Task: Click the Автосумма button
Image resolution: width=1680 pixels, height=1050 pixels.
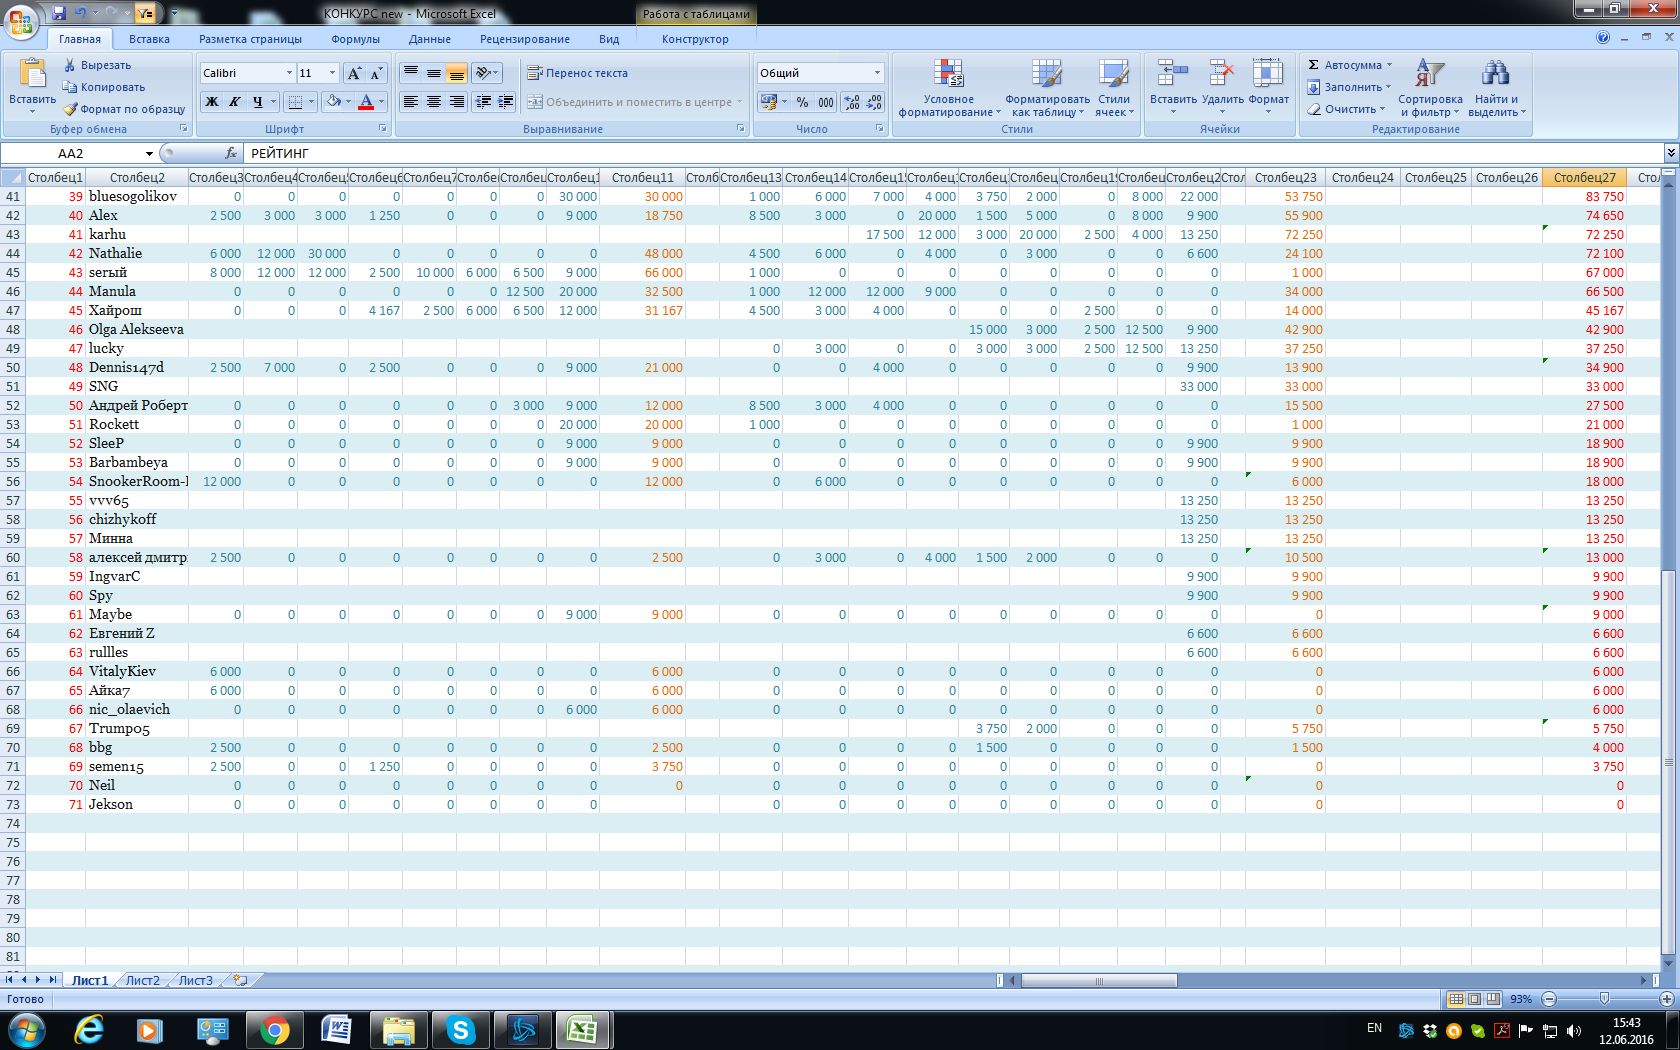Action: [x=1350, y=65]
